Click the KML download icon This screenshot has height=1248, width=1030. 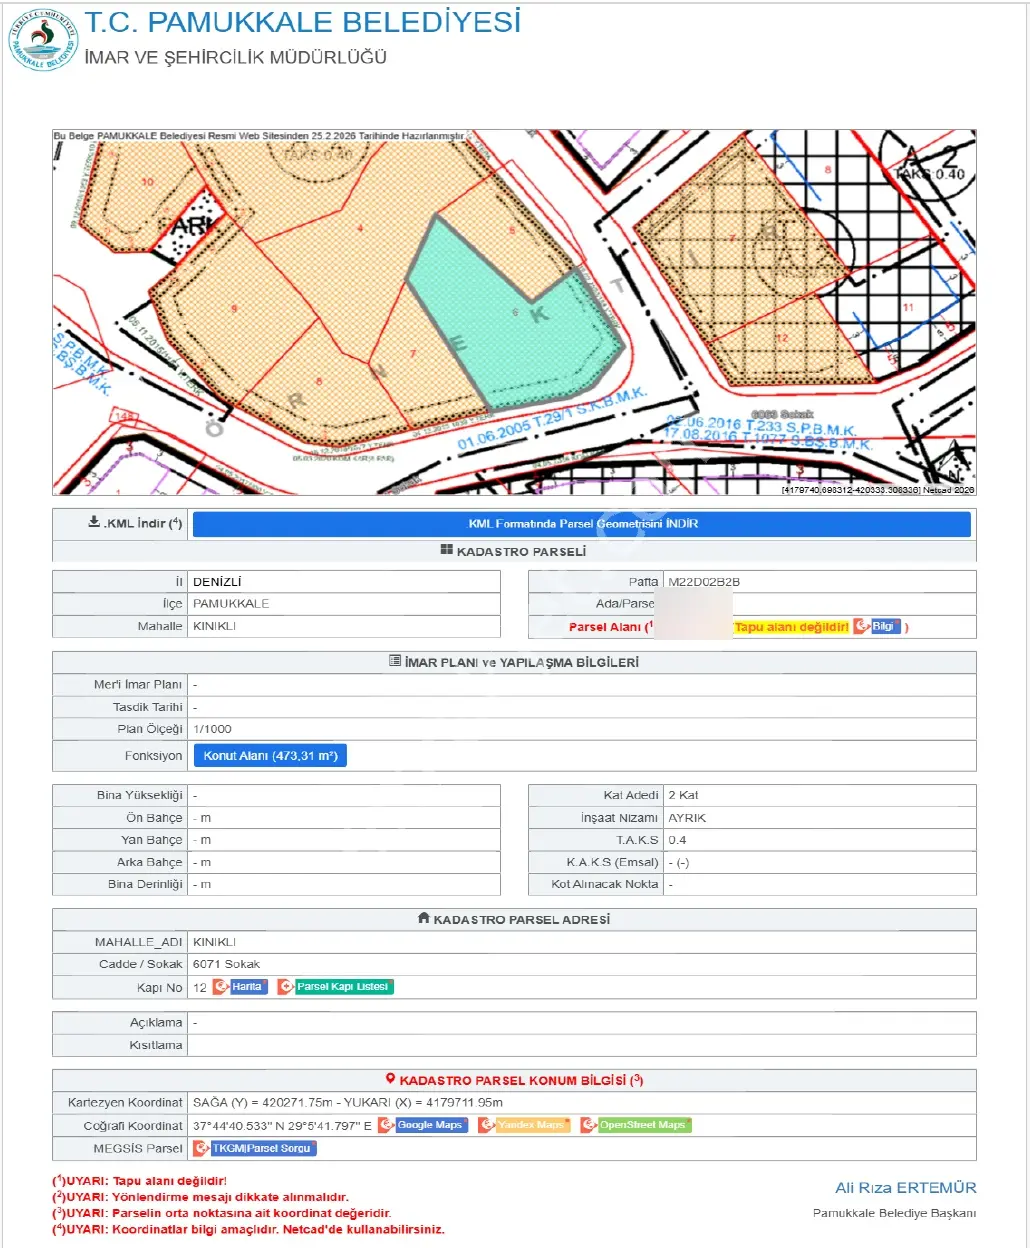[x=94, y=522]
